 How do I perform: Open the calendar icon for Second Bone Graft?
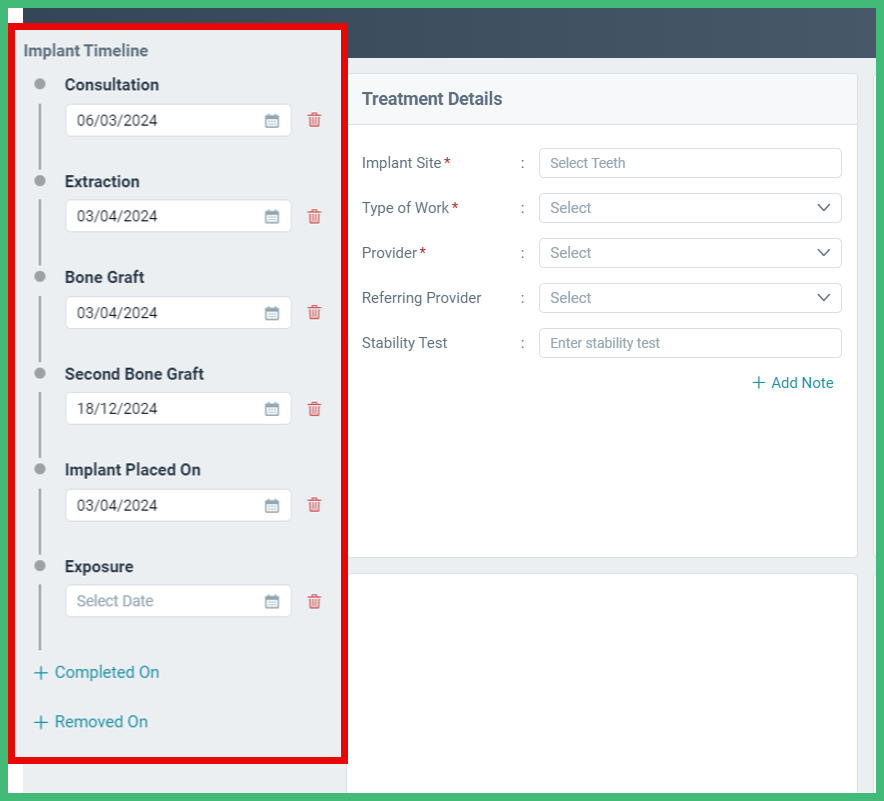point(272,408)
